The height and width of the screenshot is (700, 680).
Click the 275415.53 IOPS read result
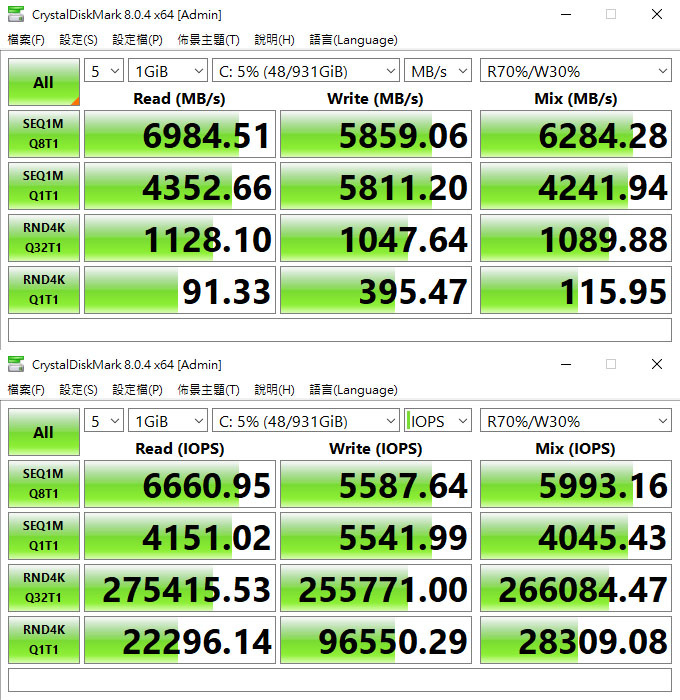click(x=180, y=588)
